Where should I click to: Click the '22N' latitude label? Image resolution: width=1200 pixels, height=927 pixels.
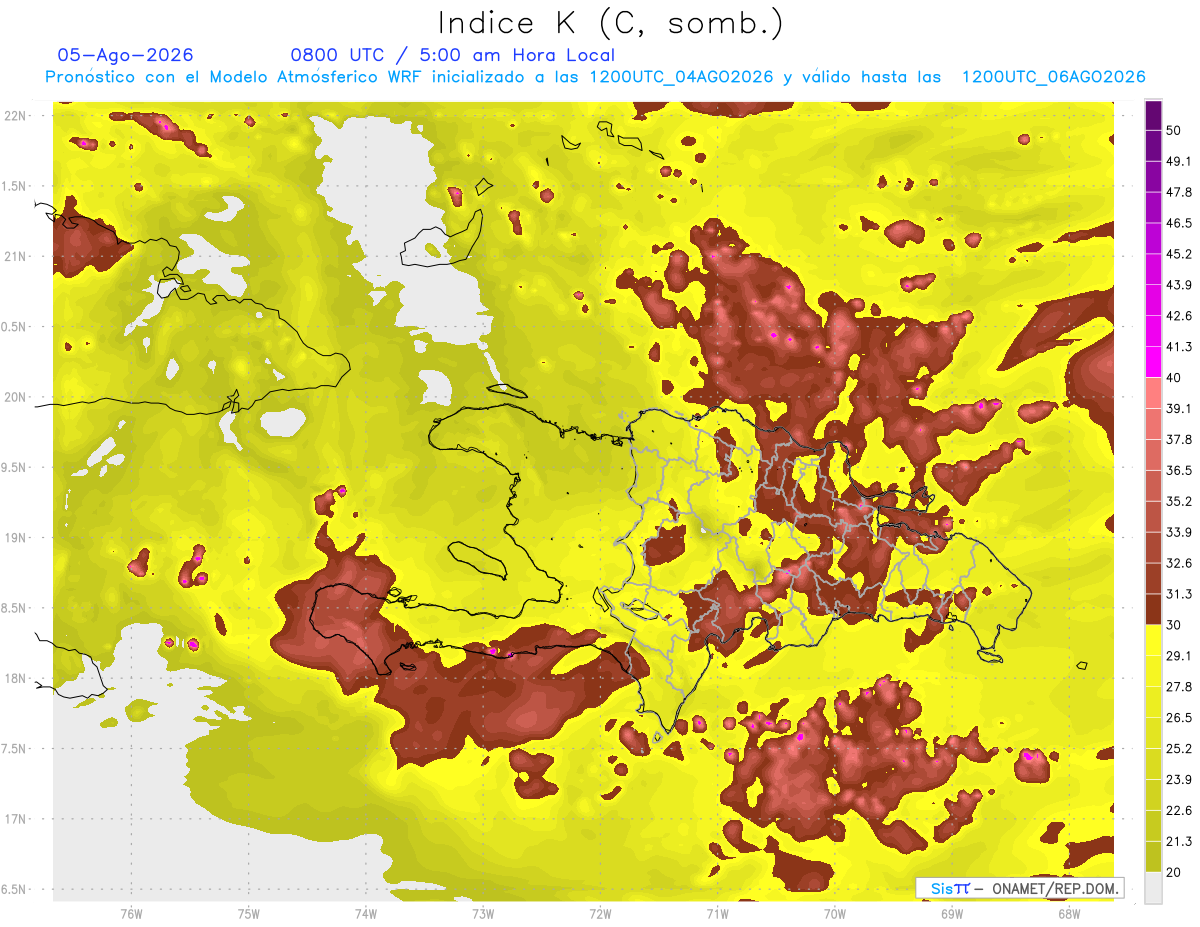pos(15,116)
